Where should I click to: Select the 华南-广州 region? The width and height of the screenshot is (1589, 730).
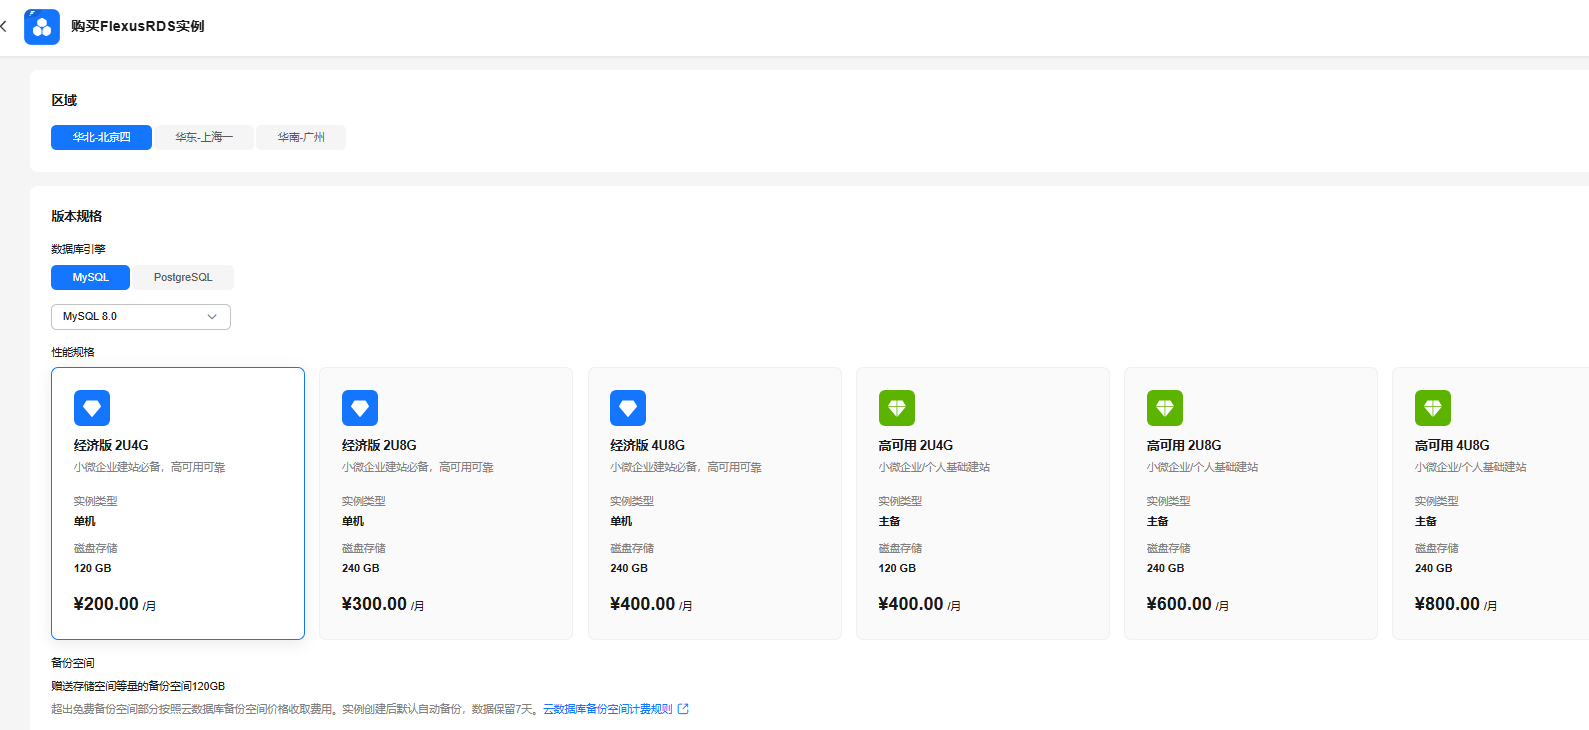tap(301, 137)
